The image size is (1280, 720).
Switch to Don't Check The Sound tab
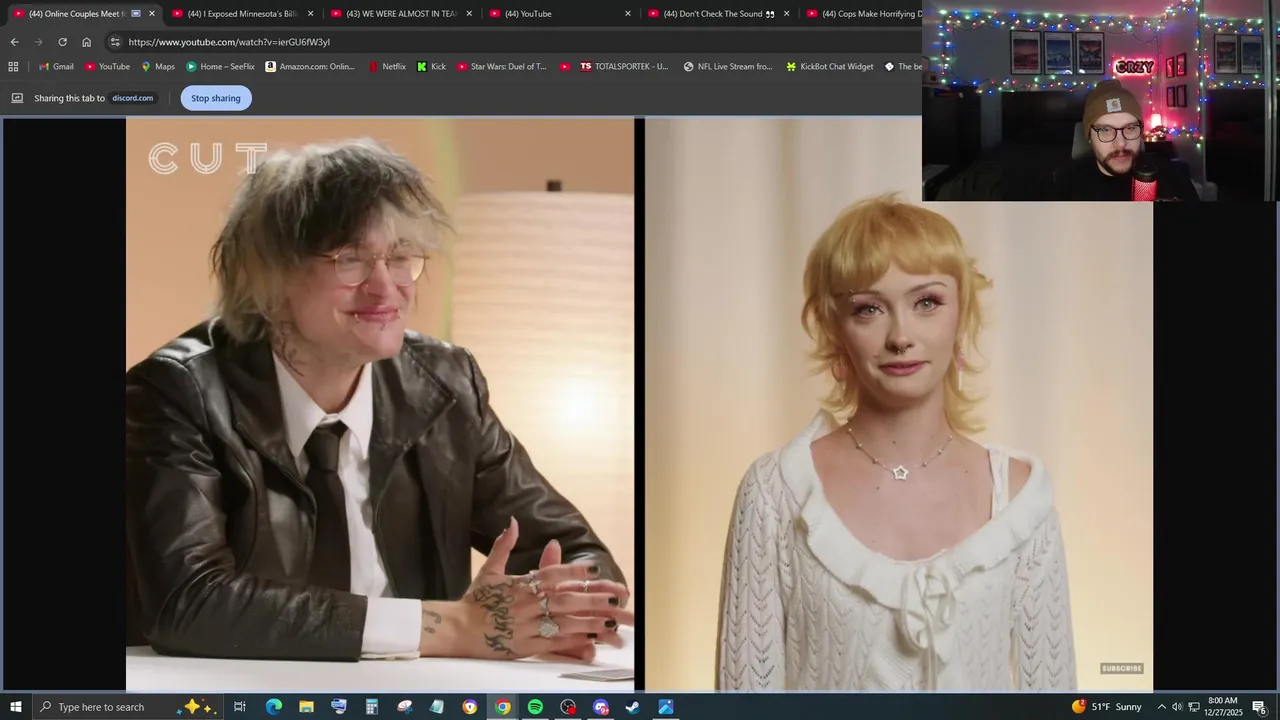point(719,14)
